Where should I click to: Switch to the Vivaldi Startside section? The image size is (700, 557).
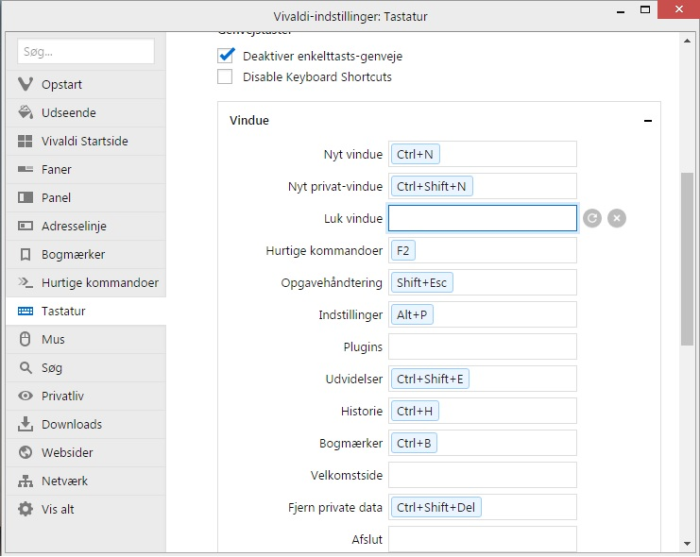pos(86,141)
